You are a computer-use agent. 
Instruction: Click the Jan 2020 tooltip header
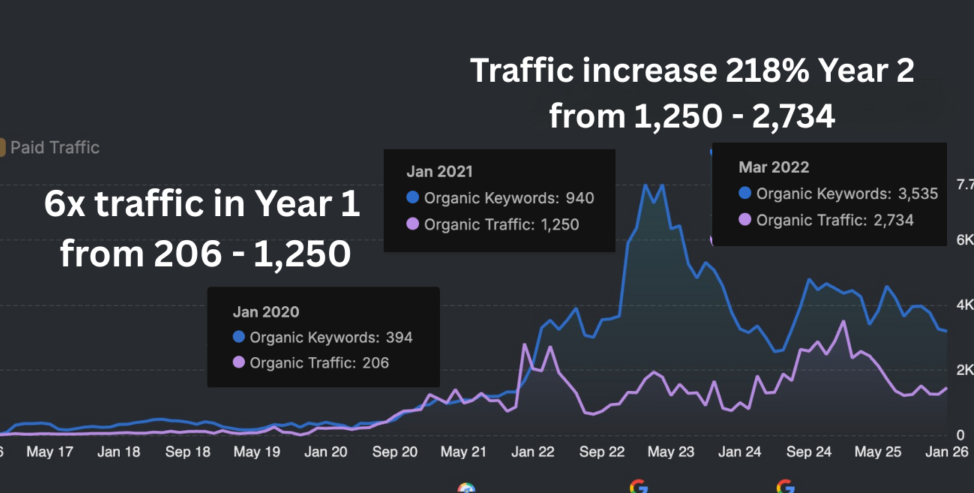[x=265, y=311]
